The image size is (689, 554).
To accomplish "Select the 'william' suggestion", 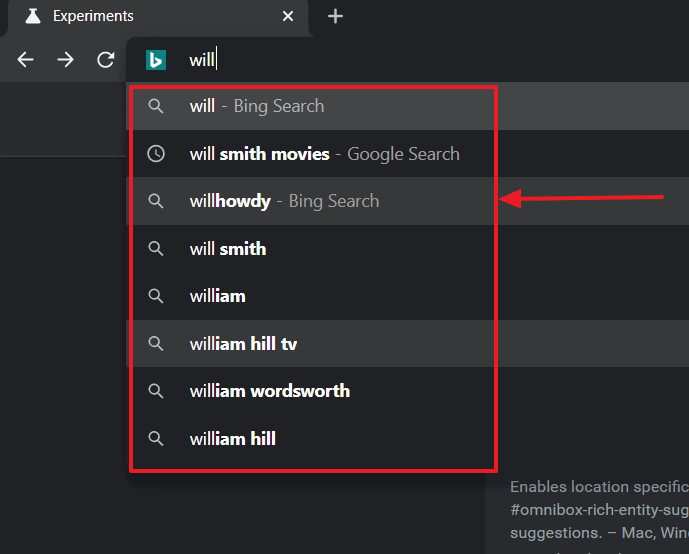I will pyautogui.click(x=407, y=296).
